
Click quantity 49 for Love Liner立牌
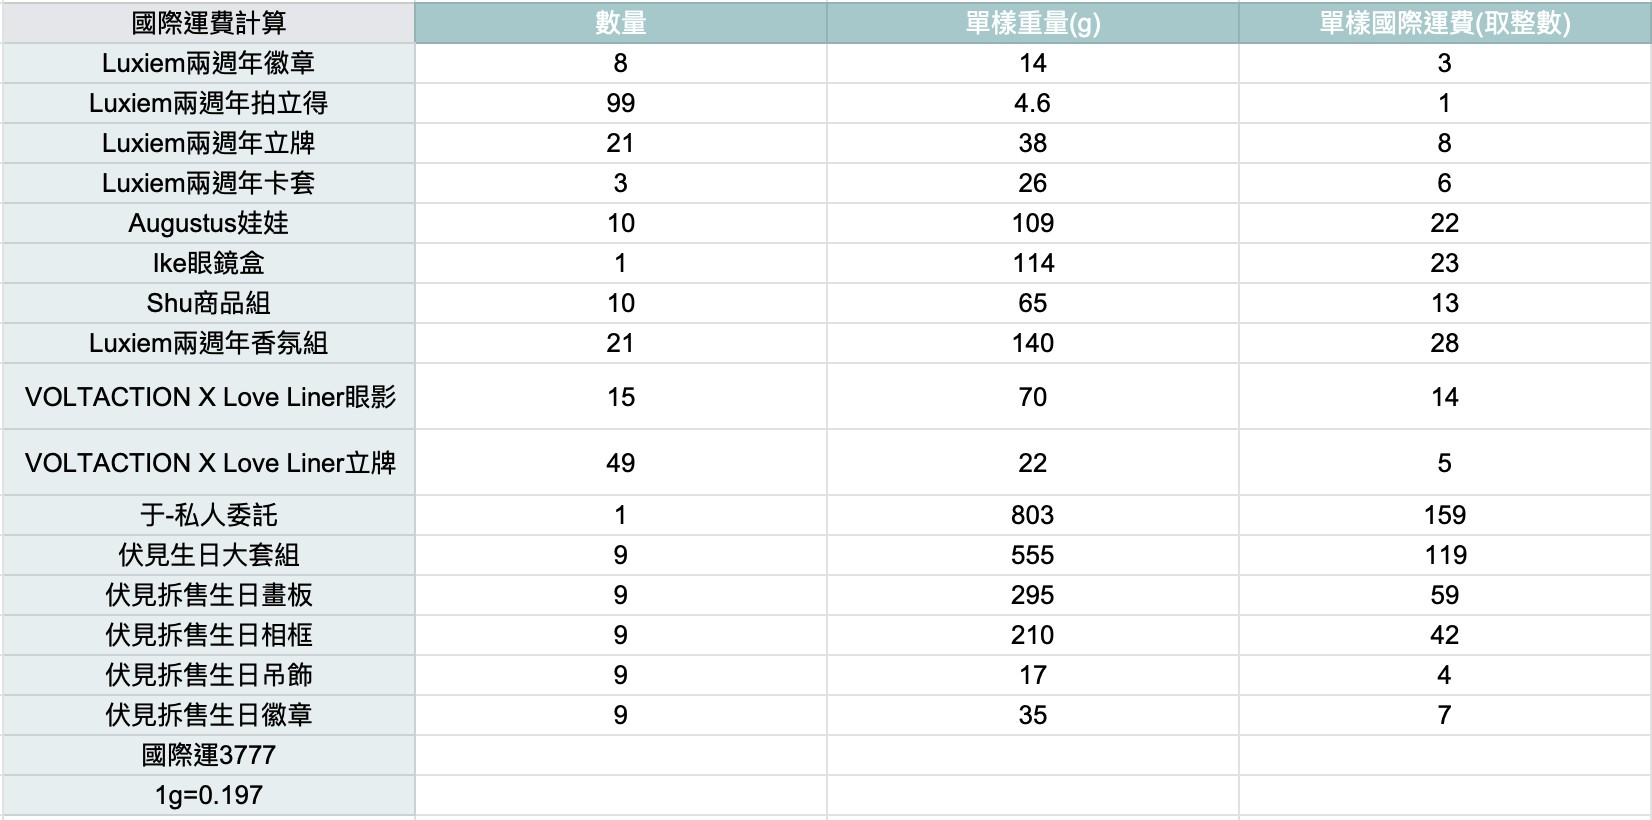pyautogui.click(x=620, y=463)
